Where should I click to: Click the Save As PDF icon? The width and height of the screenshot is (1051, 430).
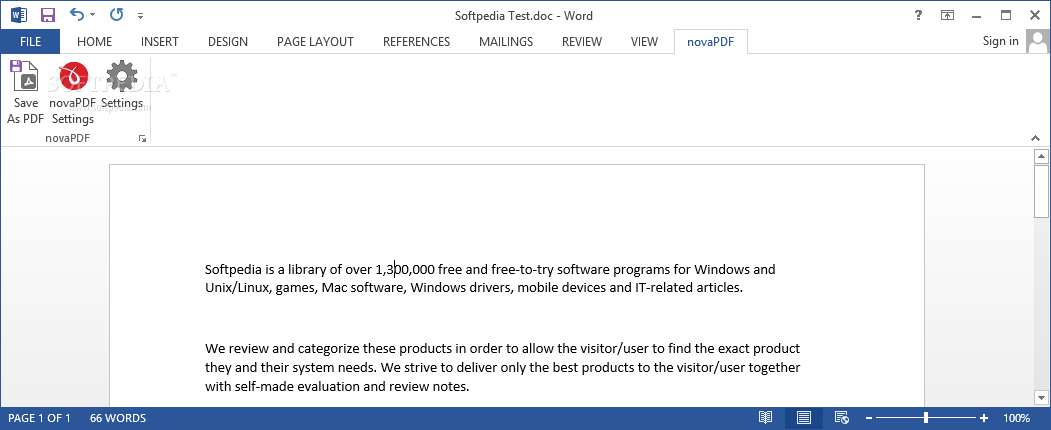[25, 75]
